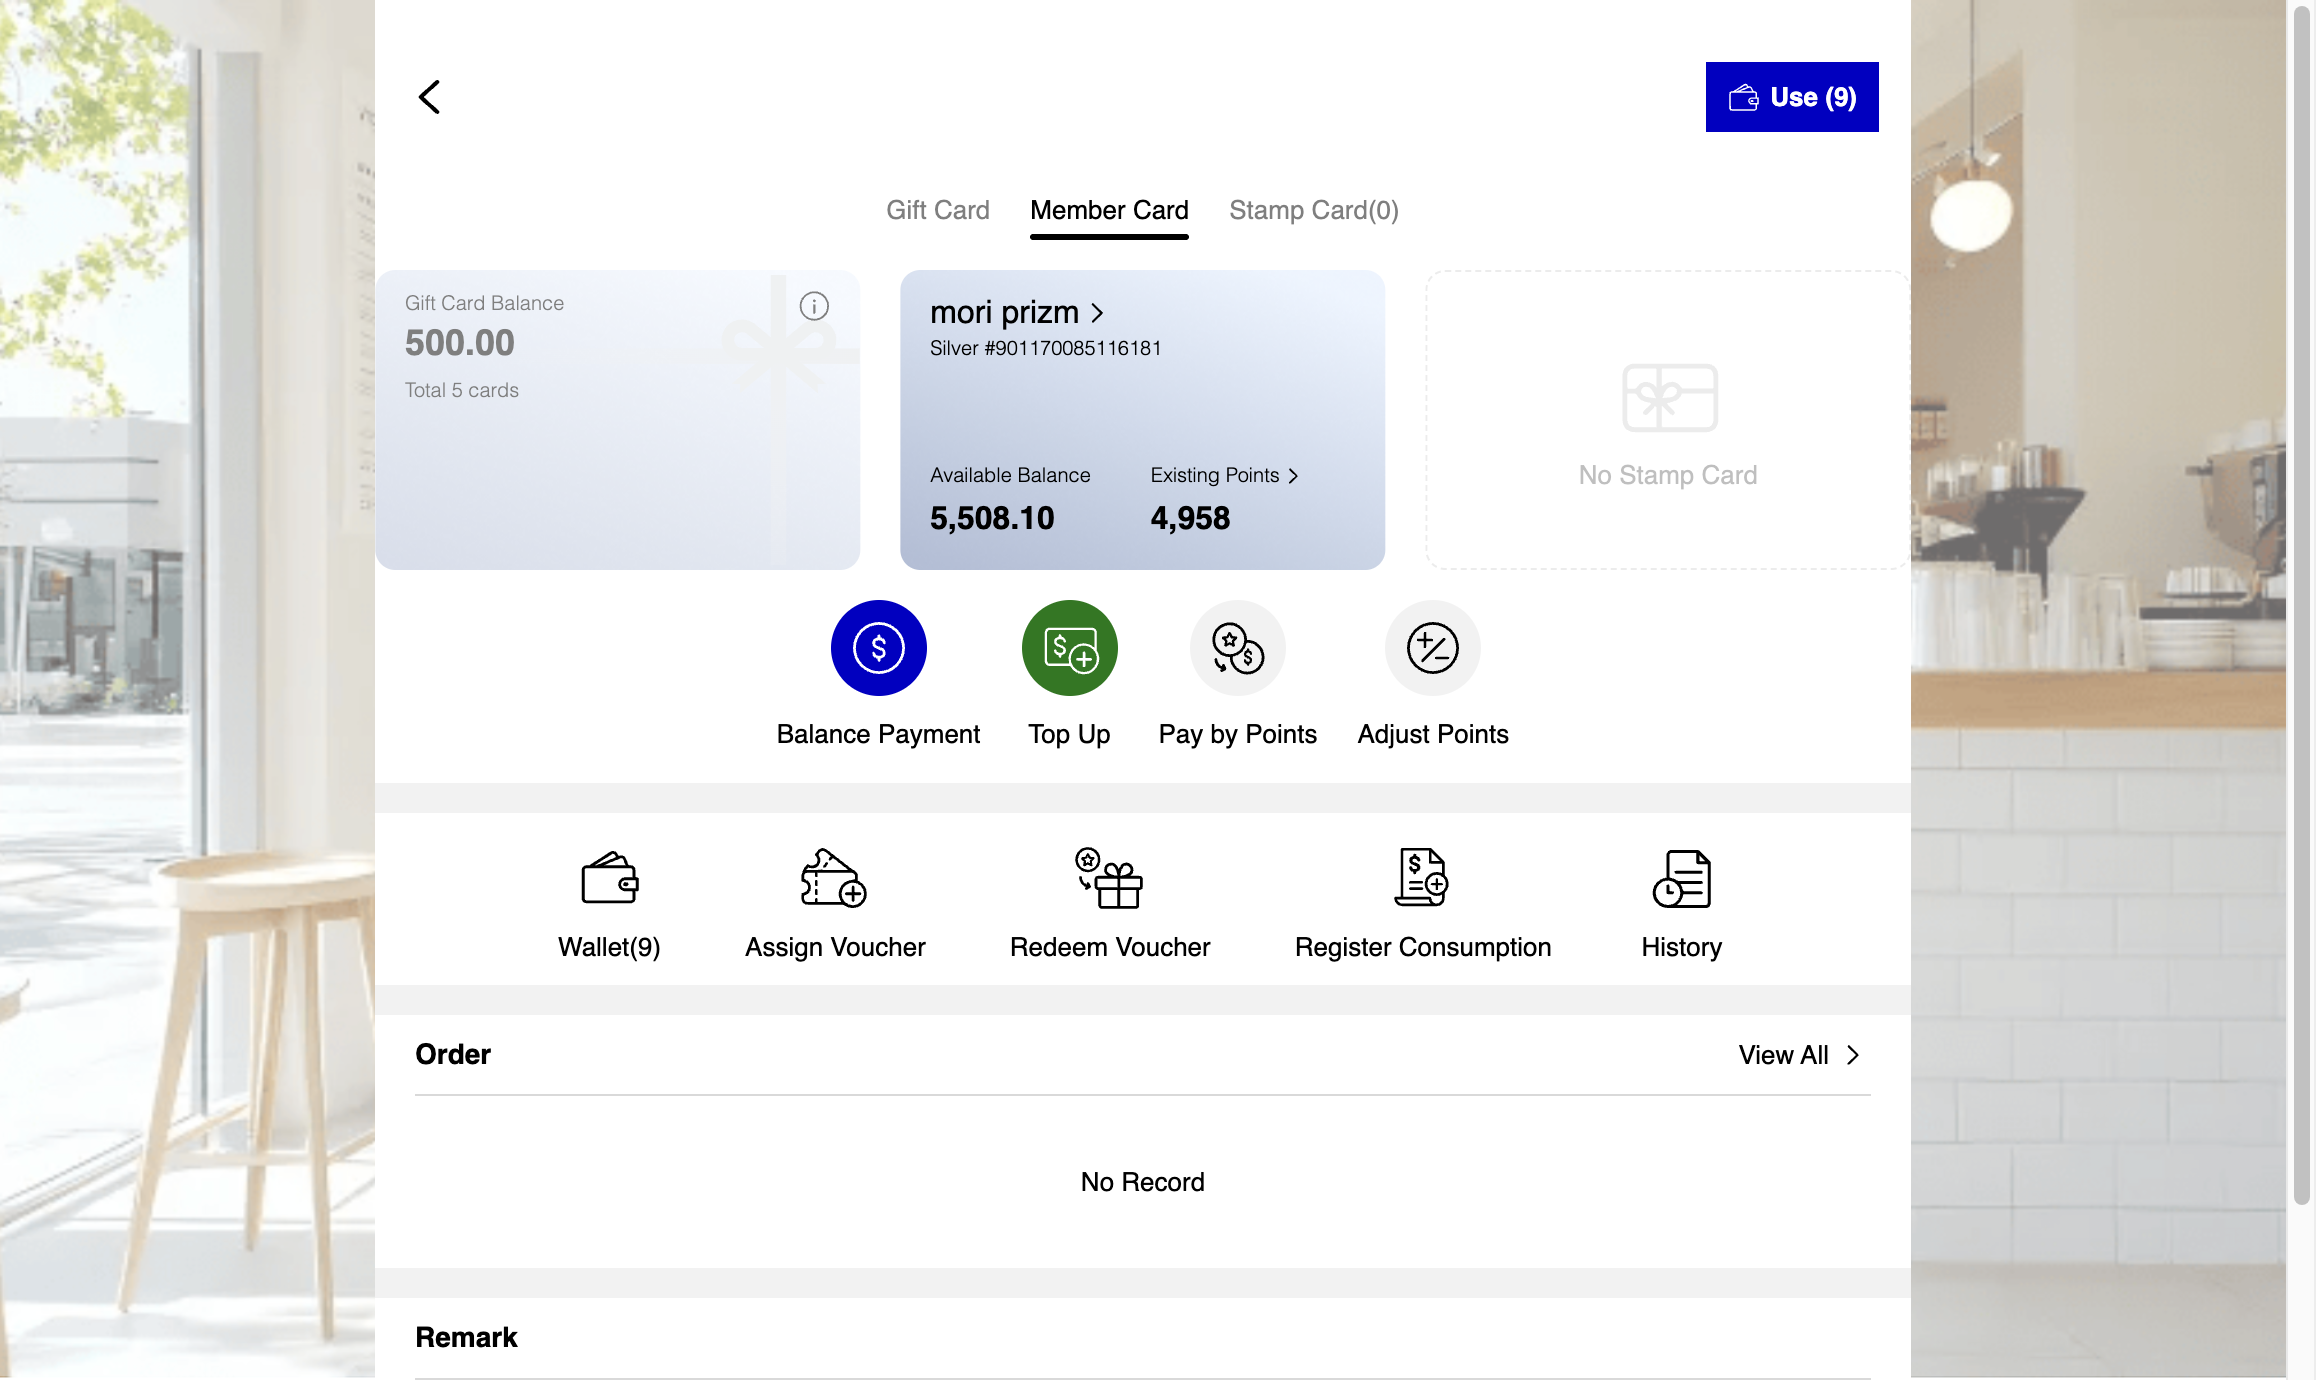Click the Assign Voucher icon
This screenshot has height=1380, width=2316.
pos(834,879)
